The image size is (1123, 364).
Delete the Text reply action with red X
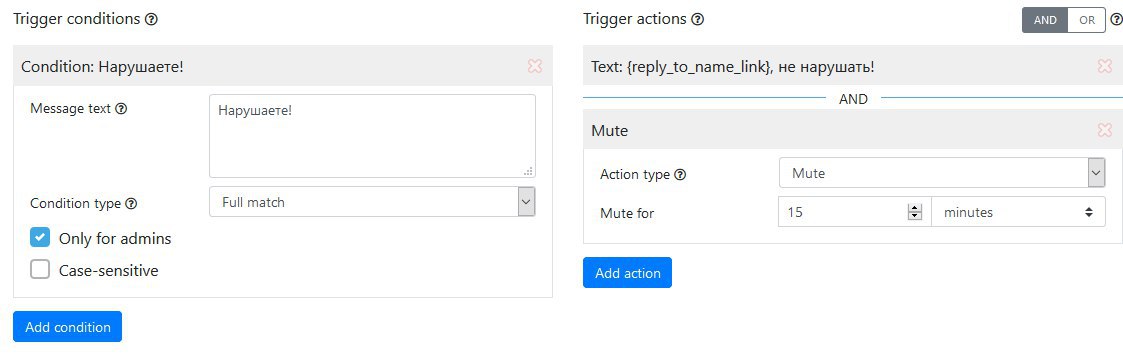pyautogui.click(x=1104, y=66)
